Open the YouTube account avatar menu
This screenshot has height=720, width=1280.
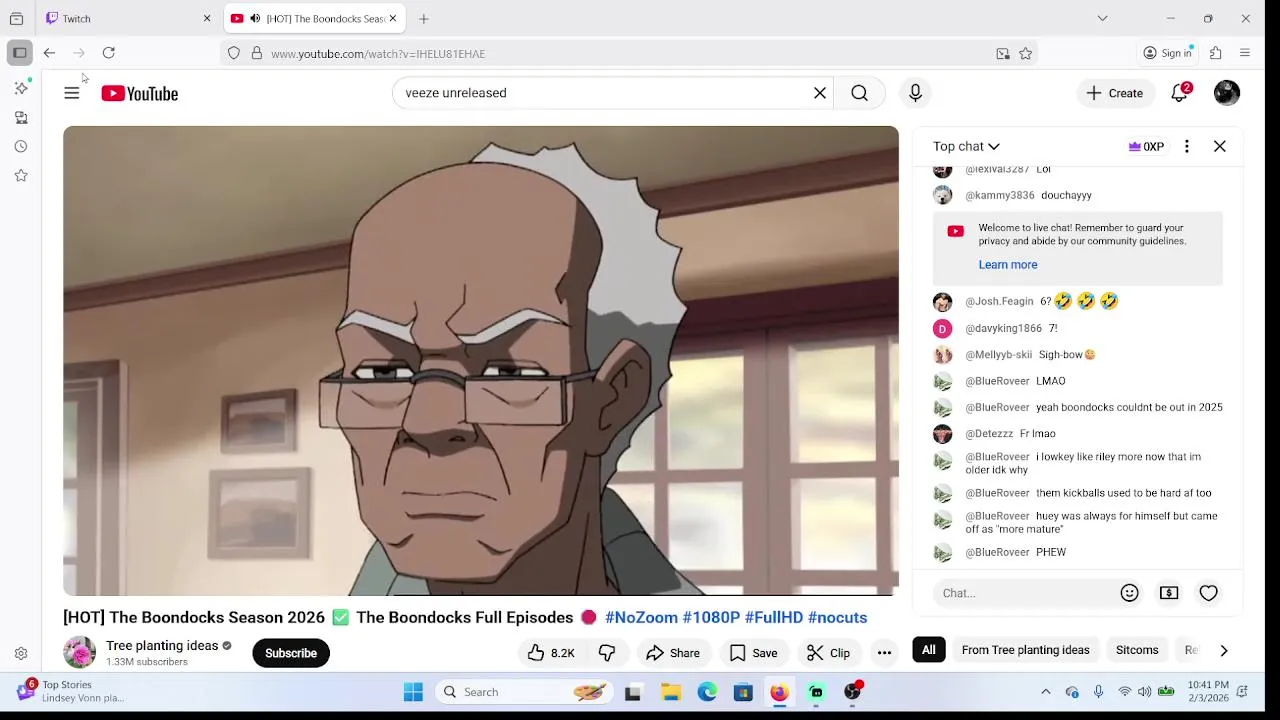pyautogui.click(x=1227, y=93)
